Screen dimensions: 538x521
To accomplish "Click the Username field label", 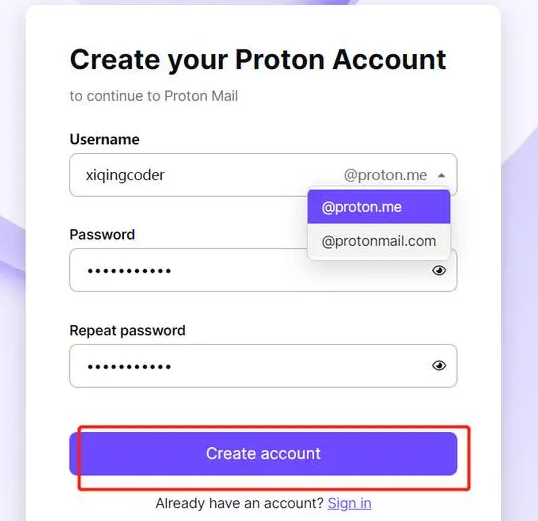I will (104, 139).
